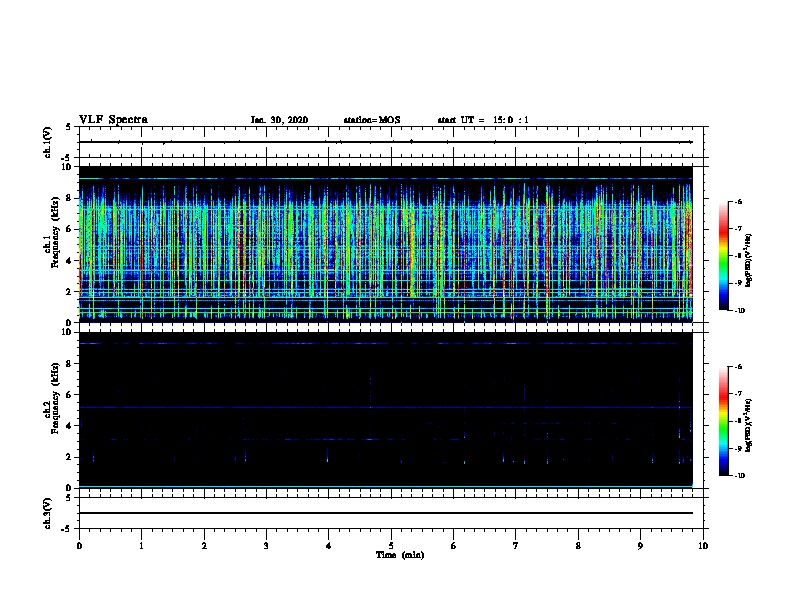
Task: Click the ch.2 color scale bar
Action: (x=723, y=421)
